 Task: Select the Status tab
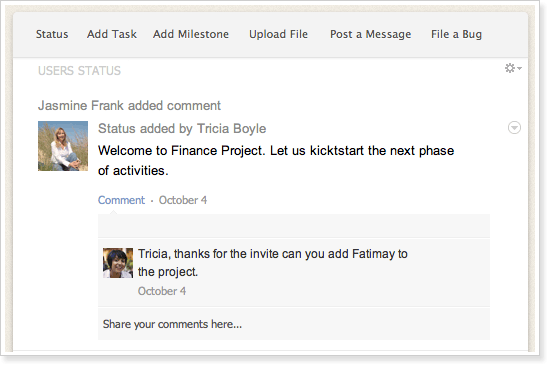(52, 34)
